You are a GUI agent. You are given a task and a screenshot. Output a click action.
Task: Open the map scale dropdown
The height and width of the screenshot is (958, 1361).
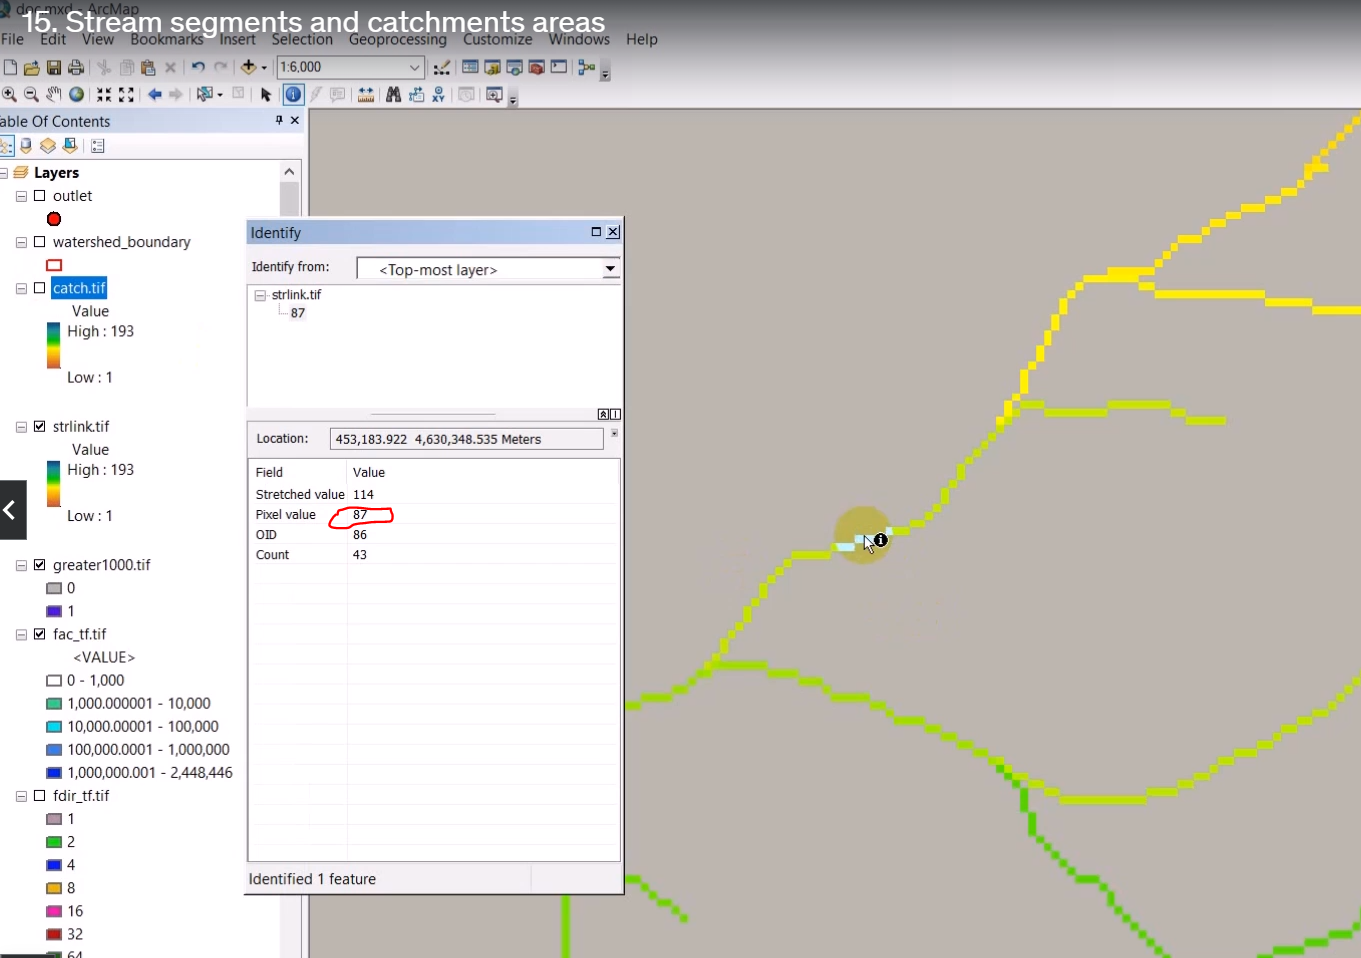415,67
